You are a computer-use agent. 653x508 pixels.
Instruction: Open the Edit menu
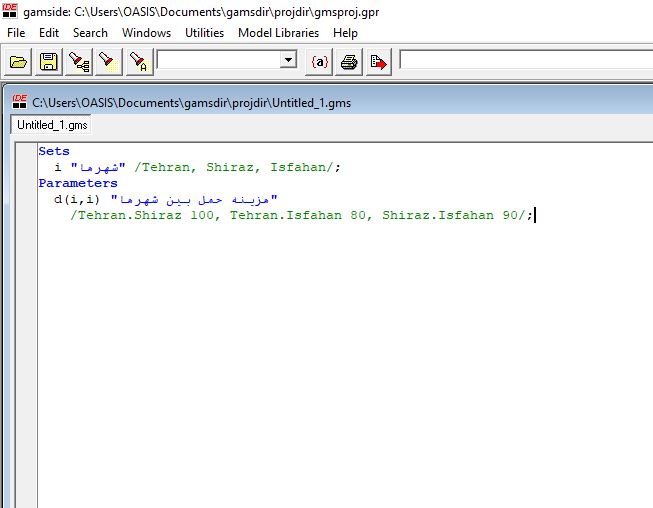pyautogui.click(x=49, y=33)
